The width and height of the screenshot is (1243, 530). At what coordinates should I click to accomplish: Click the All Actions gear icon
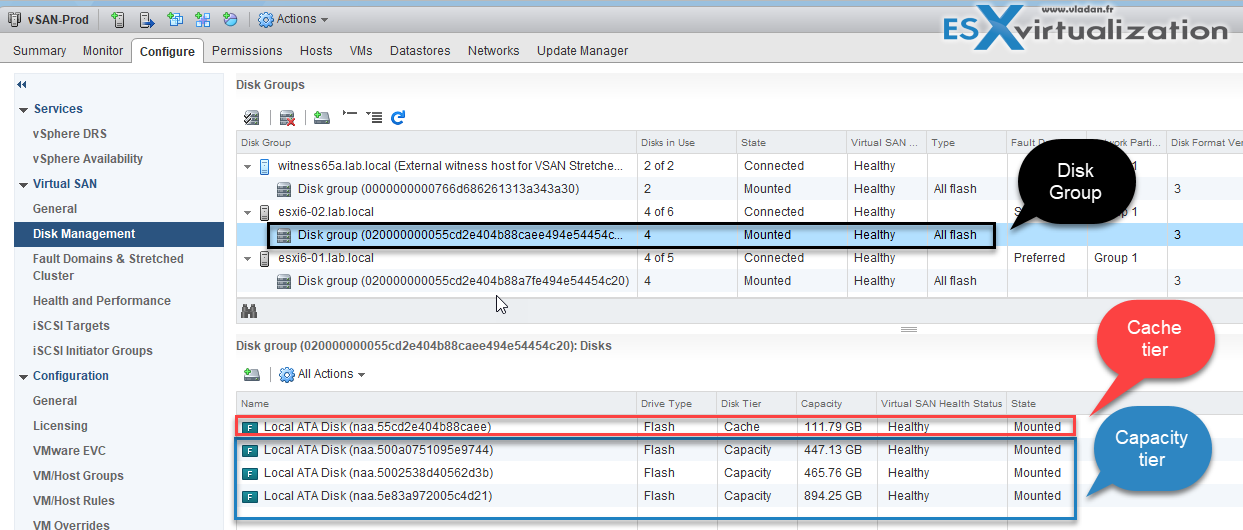coord(288,374)
